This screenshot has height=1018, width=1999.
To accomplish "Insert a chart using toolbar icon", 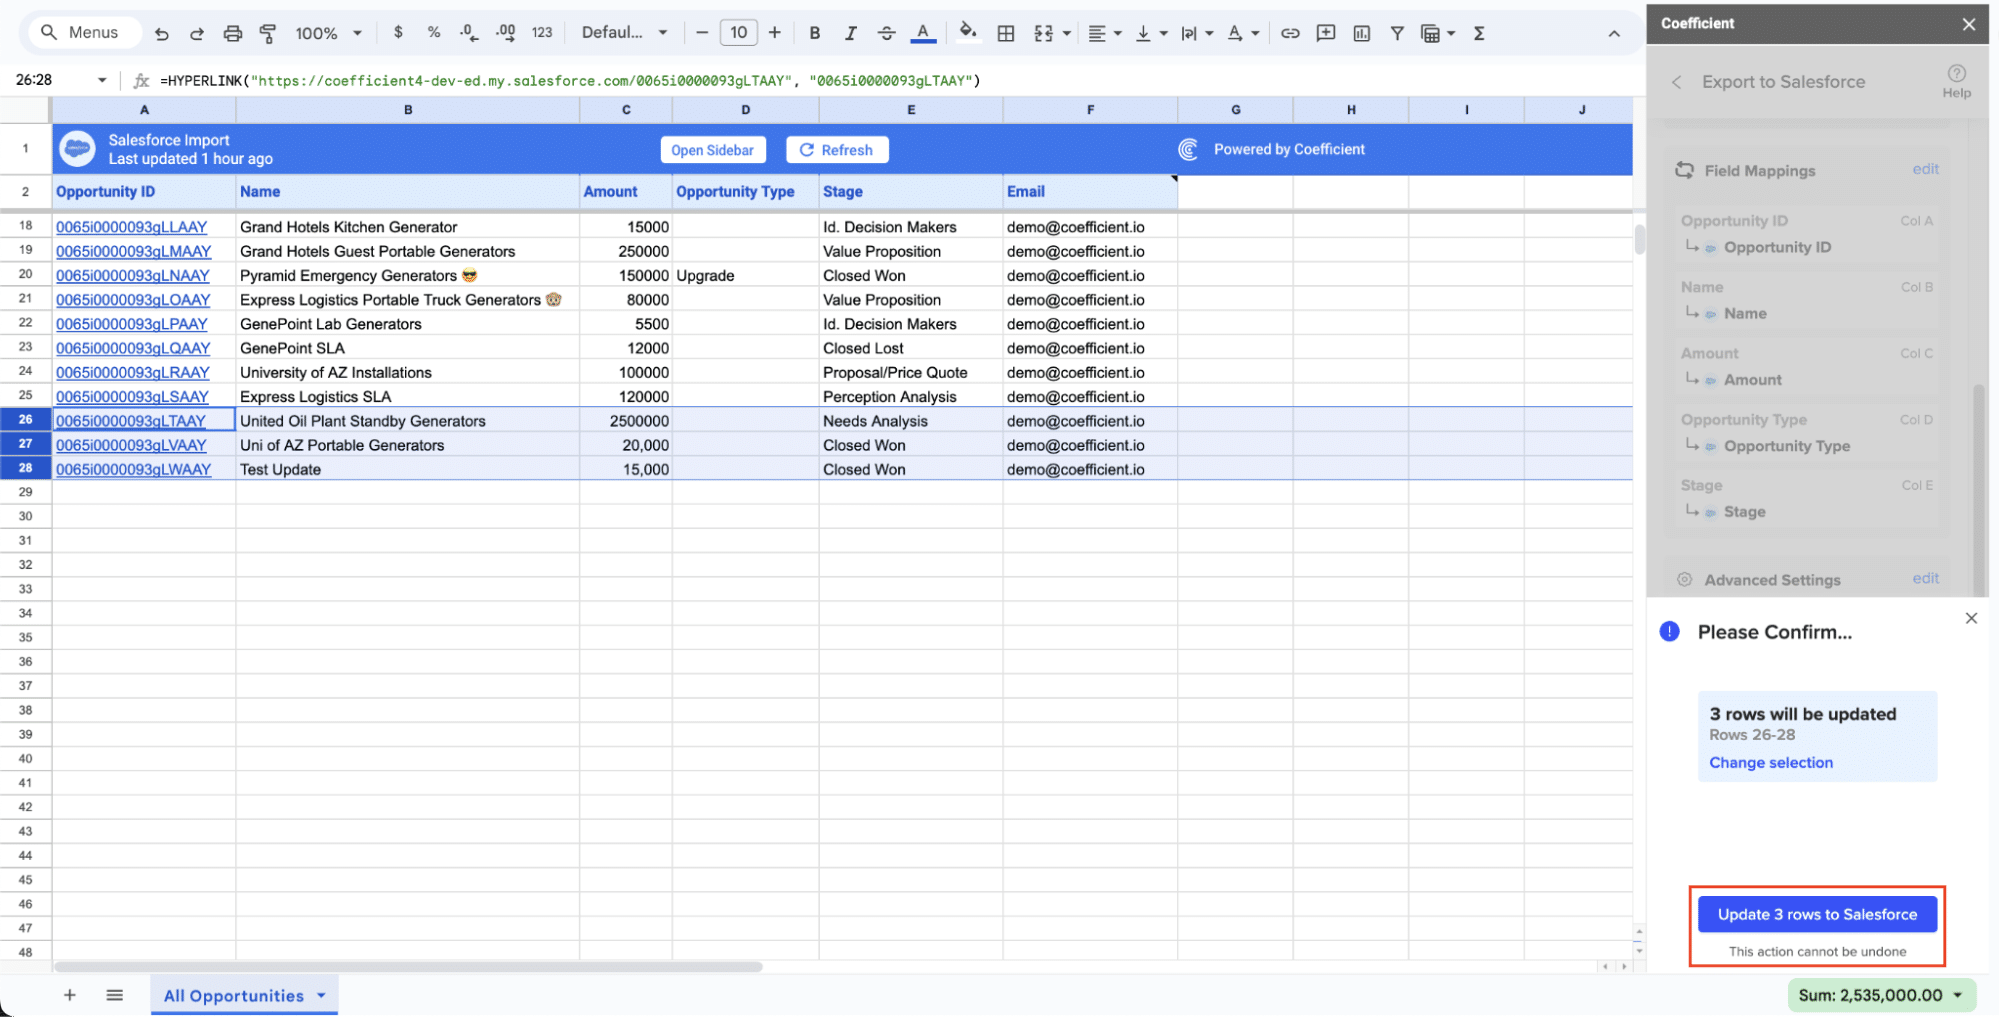I will [x=1361, y=33].
